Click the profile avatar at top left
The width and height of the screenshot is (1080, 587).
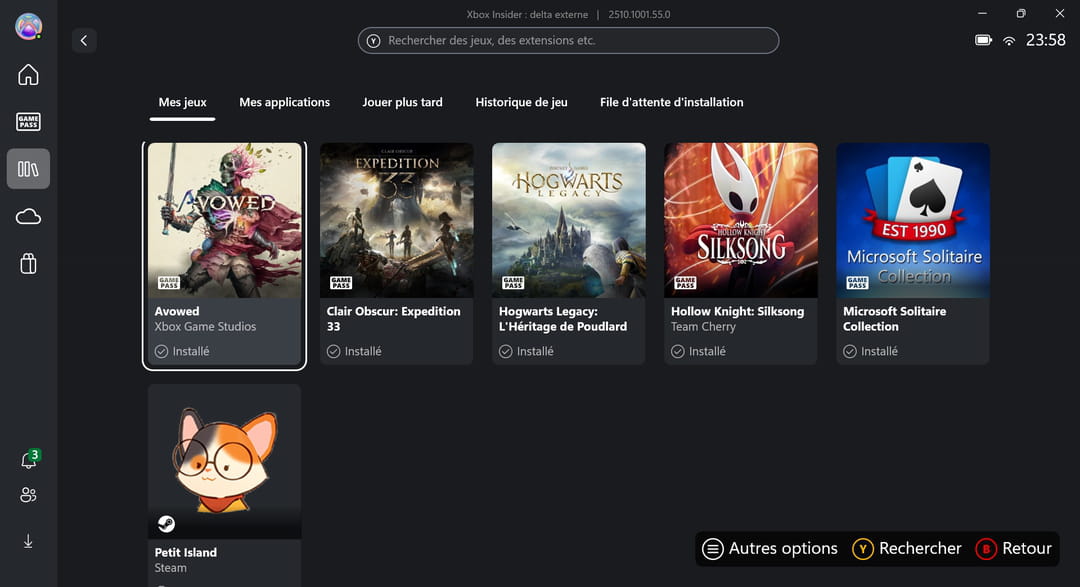(x=28, y=27)
